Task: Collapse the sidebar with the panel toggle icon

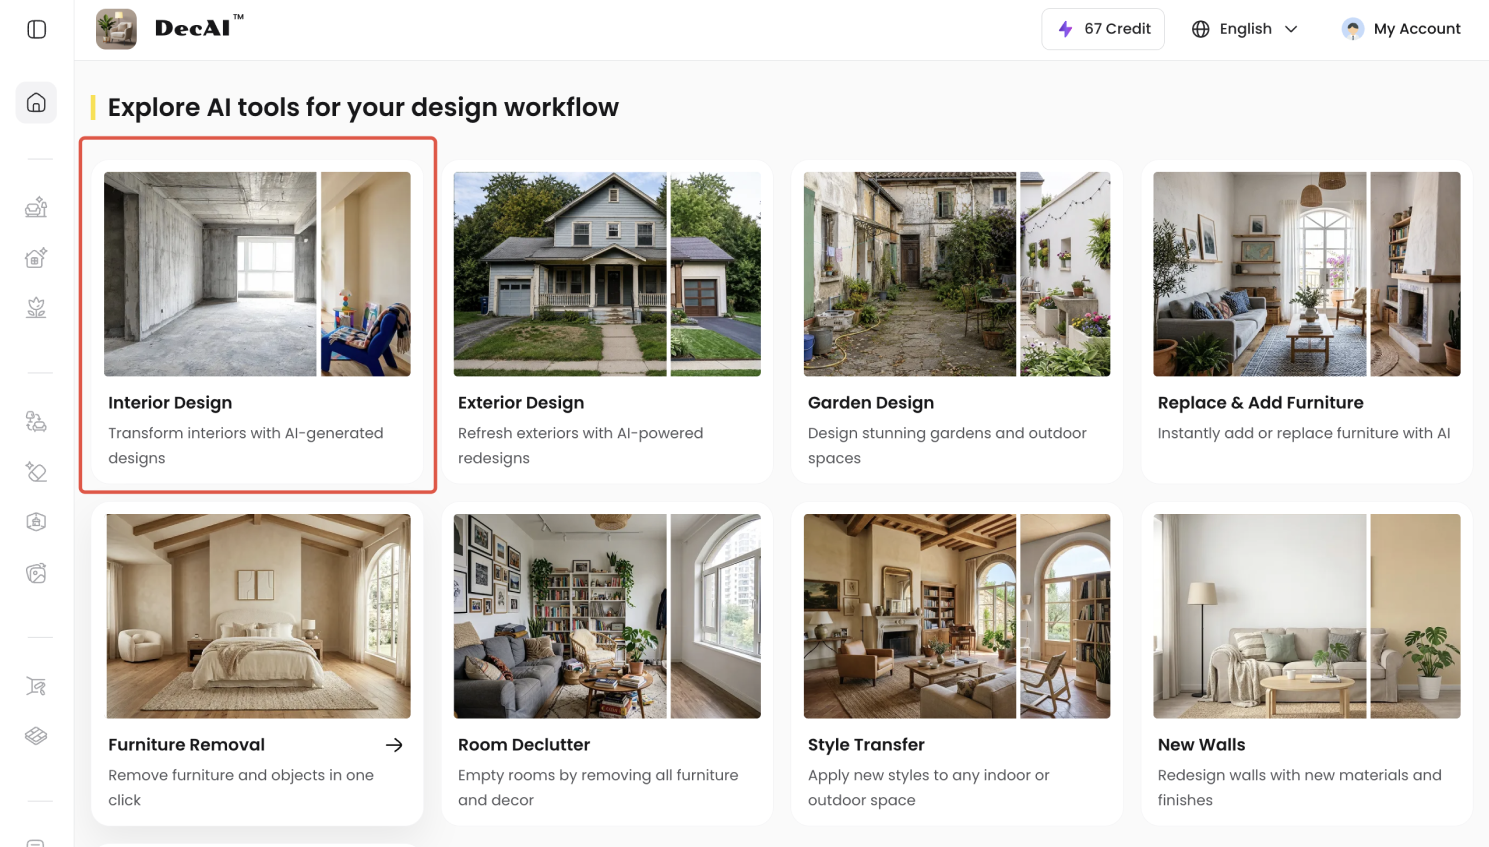Action: (37, 29)
